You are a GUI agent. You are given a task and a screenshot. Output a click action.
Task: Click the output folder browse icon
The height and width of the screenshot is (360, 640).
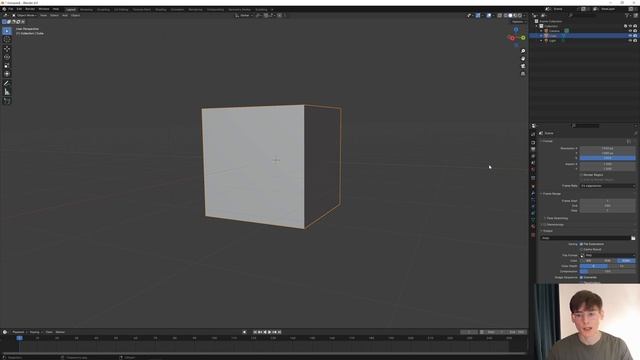coord(633,238)
